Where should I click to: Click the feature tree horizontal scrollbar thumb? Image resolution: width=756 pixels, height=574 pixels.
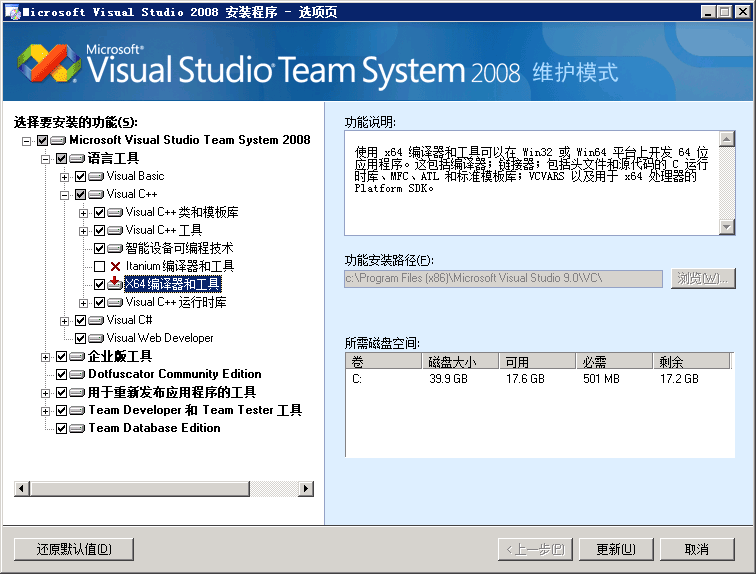[x=140, y=489]
